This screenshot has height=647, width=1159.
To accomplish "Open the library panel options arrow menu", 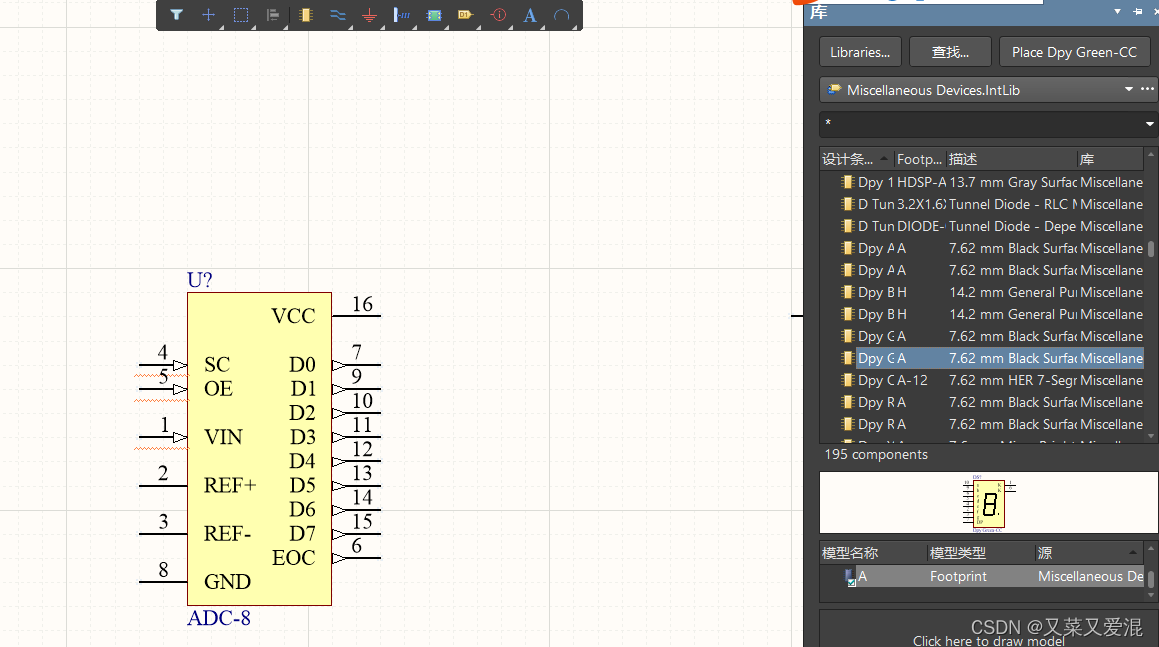I will point(1118,12).
